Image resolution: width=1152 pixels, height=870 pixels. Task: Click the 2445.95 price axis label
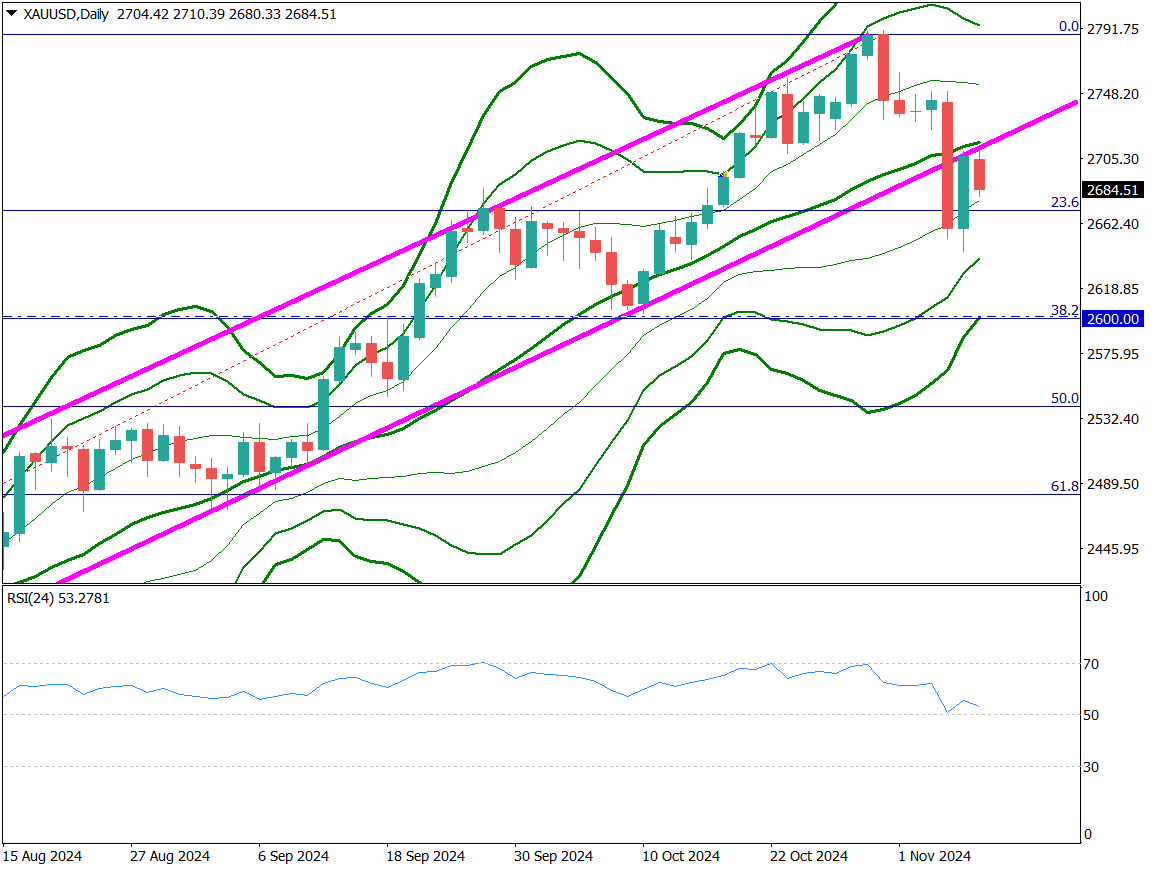coord(1113,549)
